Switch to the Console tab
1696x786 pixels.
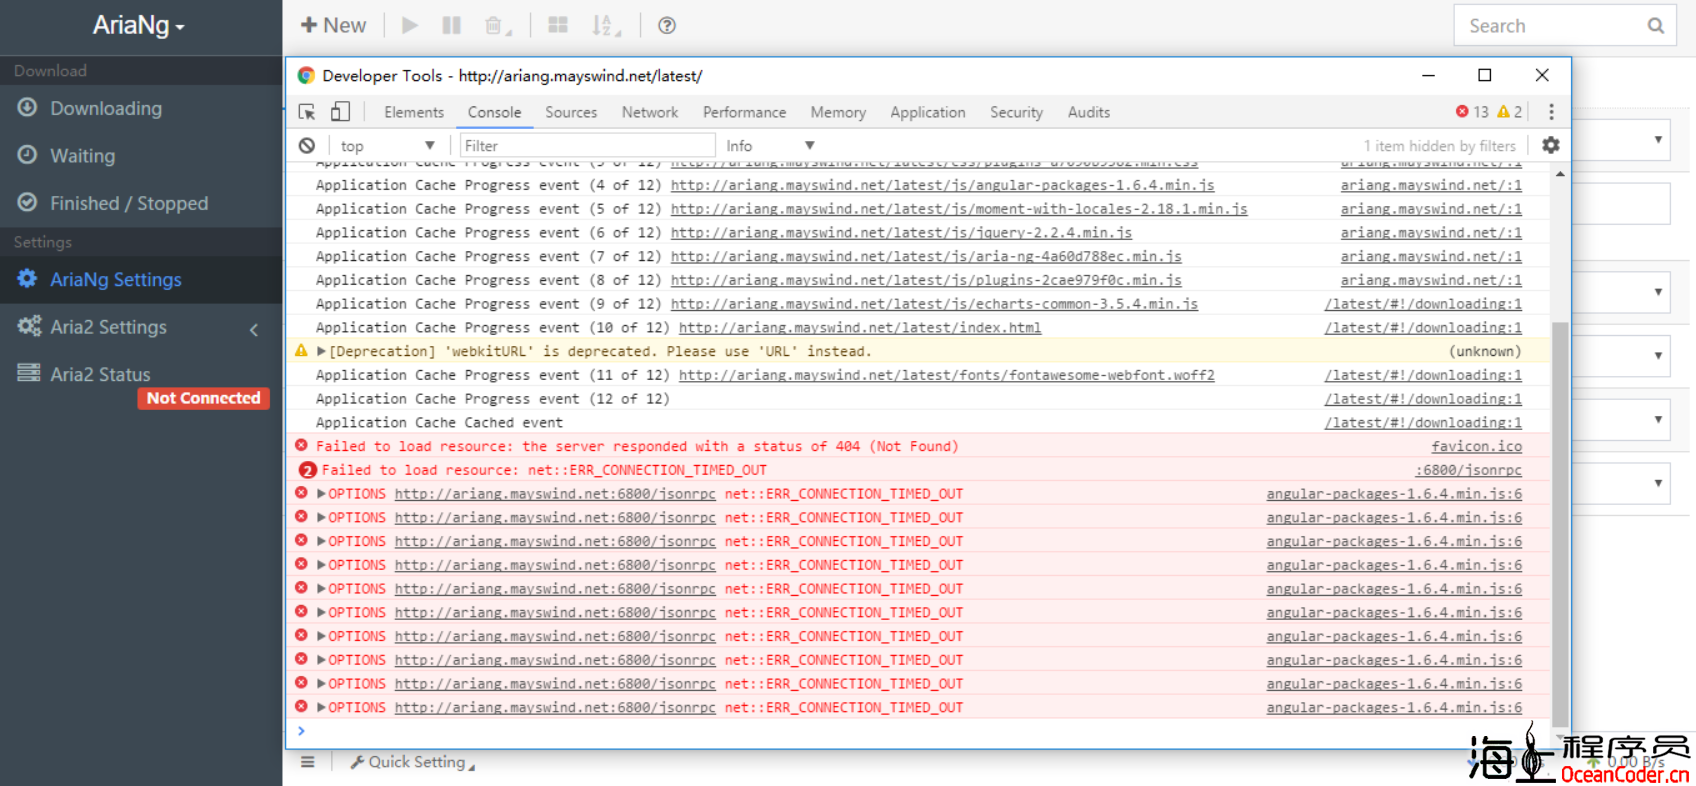click(494, 112)
